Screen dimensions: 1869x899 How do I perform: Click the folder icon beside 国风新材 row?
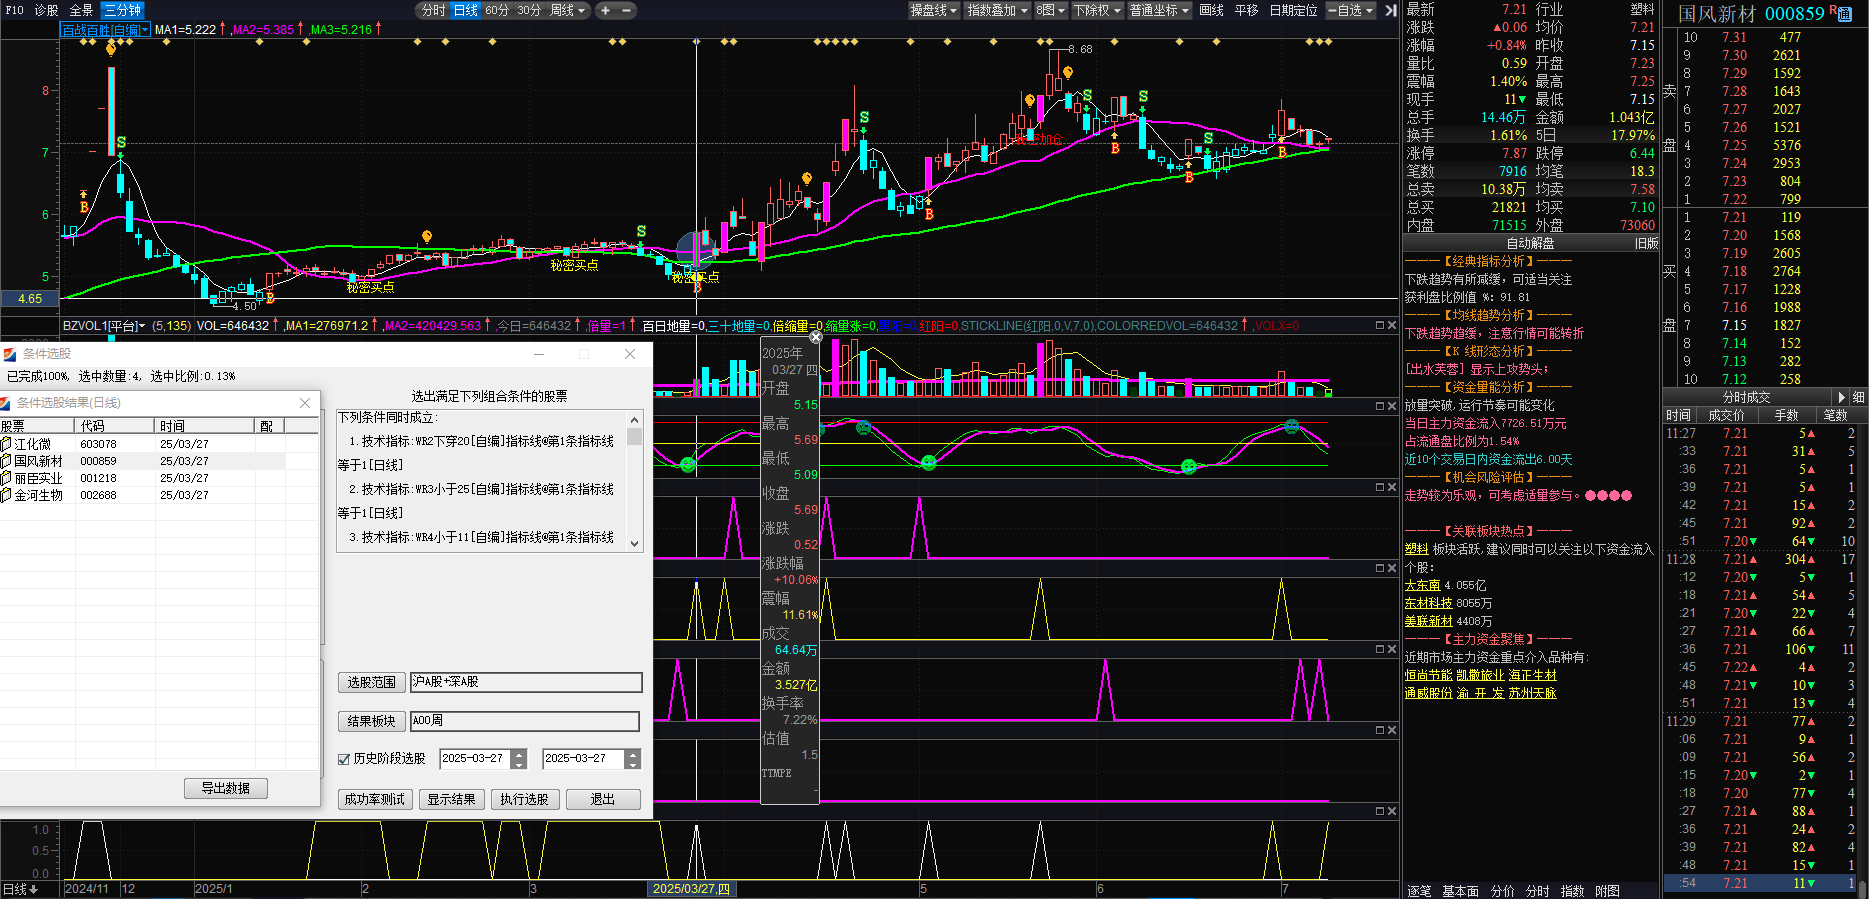(6, 461)
